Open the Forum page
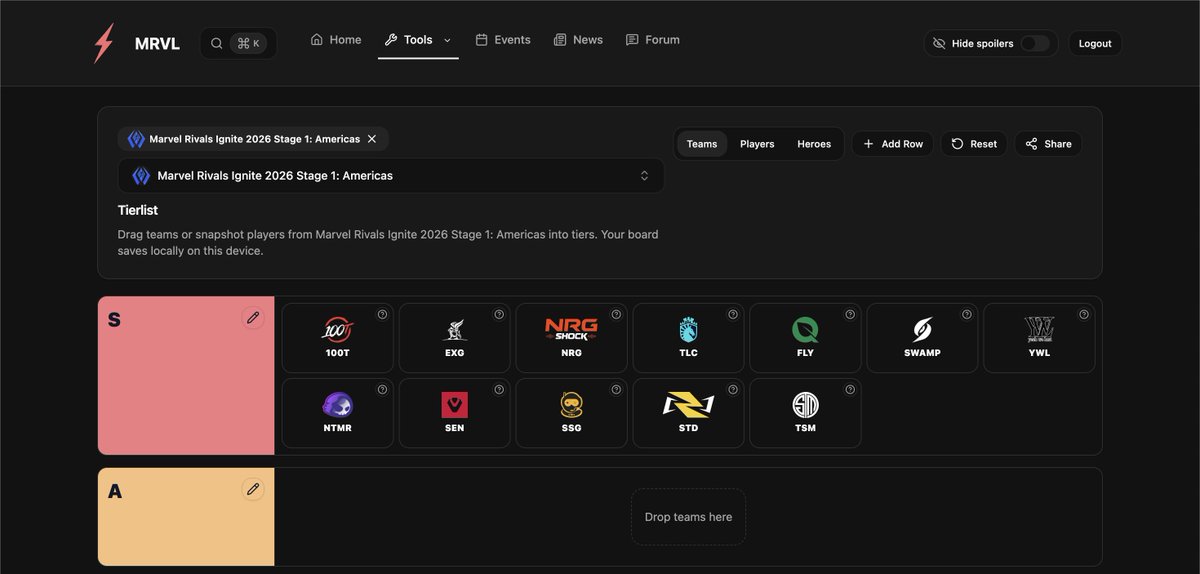The image size is (1200, 574). 652,40
